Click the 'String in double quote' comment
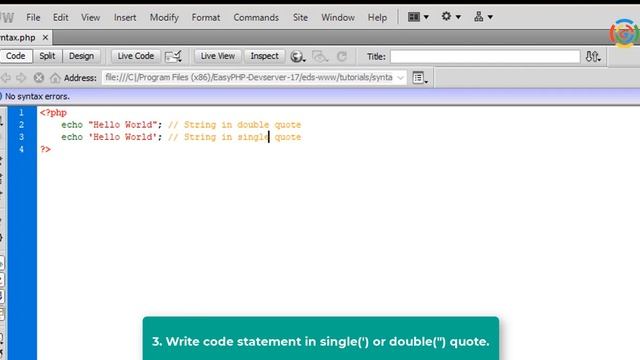Screen dimensions: 640x360 click(234, 124)
